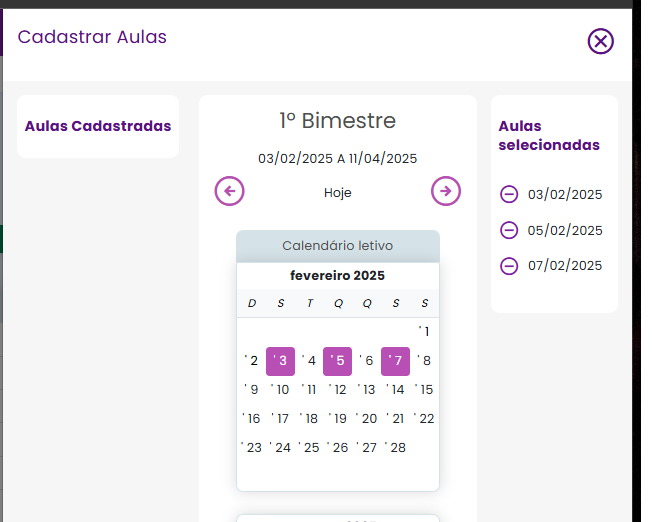Click the date range 03/02/2025 A 11/04/2025

pyautogui.click(x=338, y=158)
